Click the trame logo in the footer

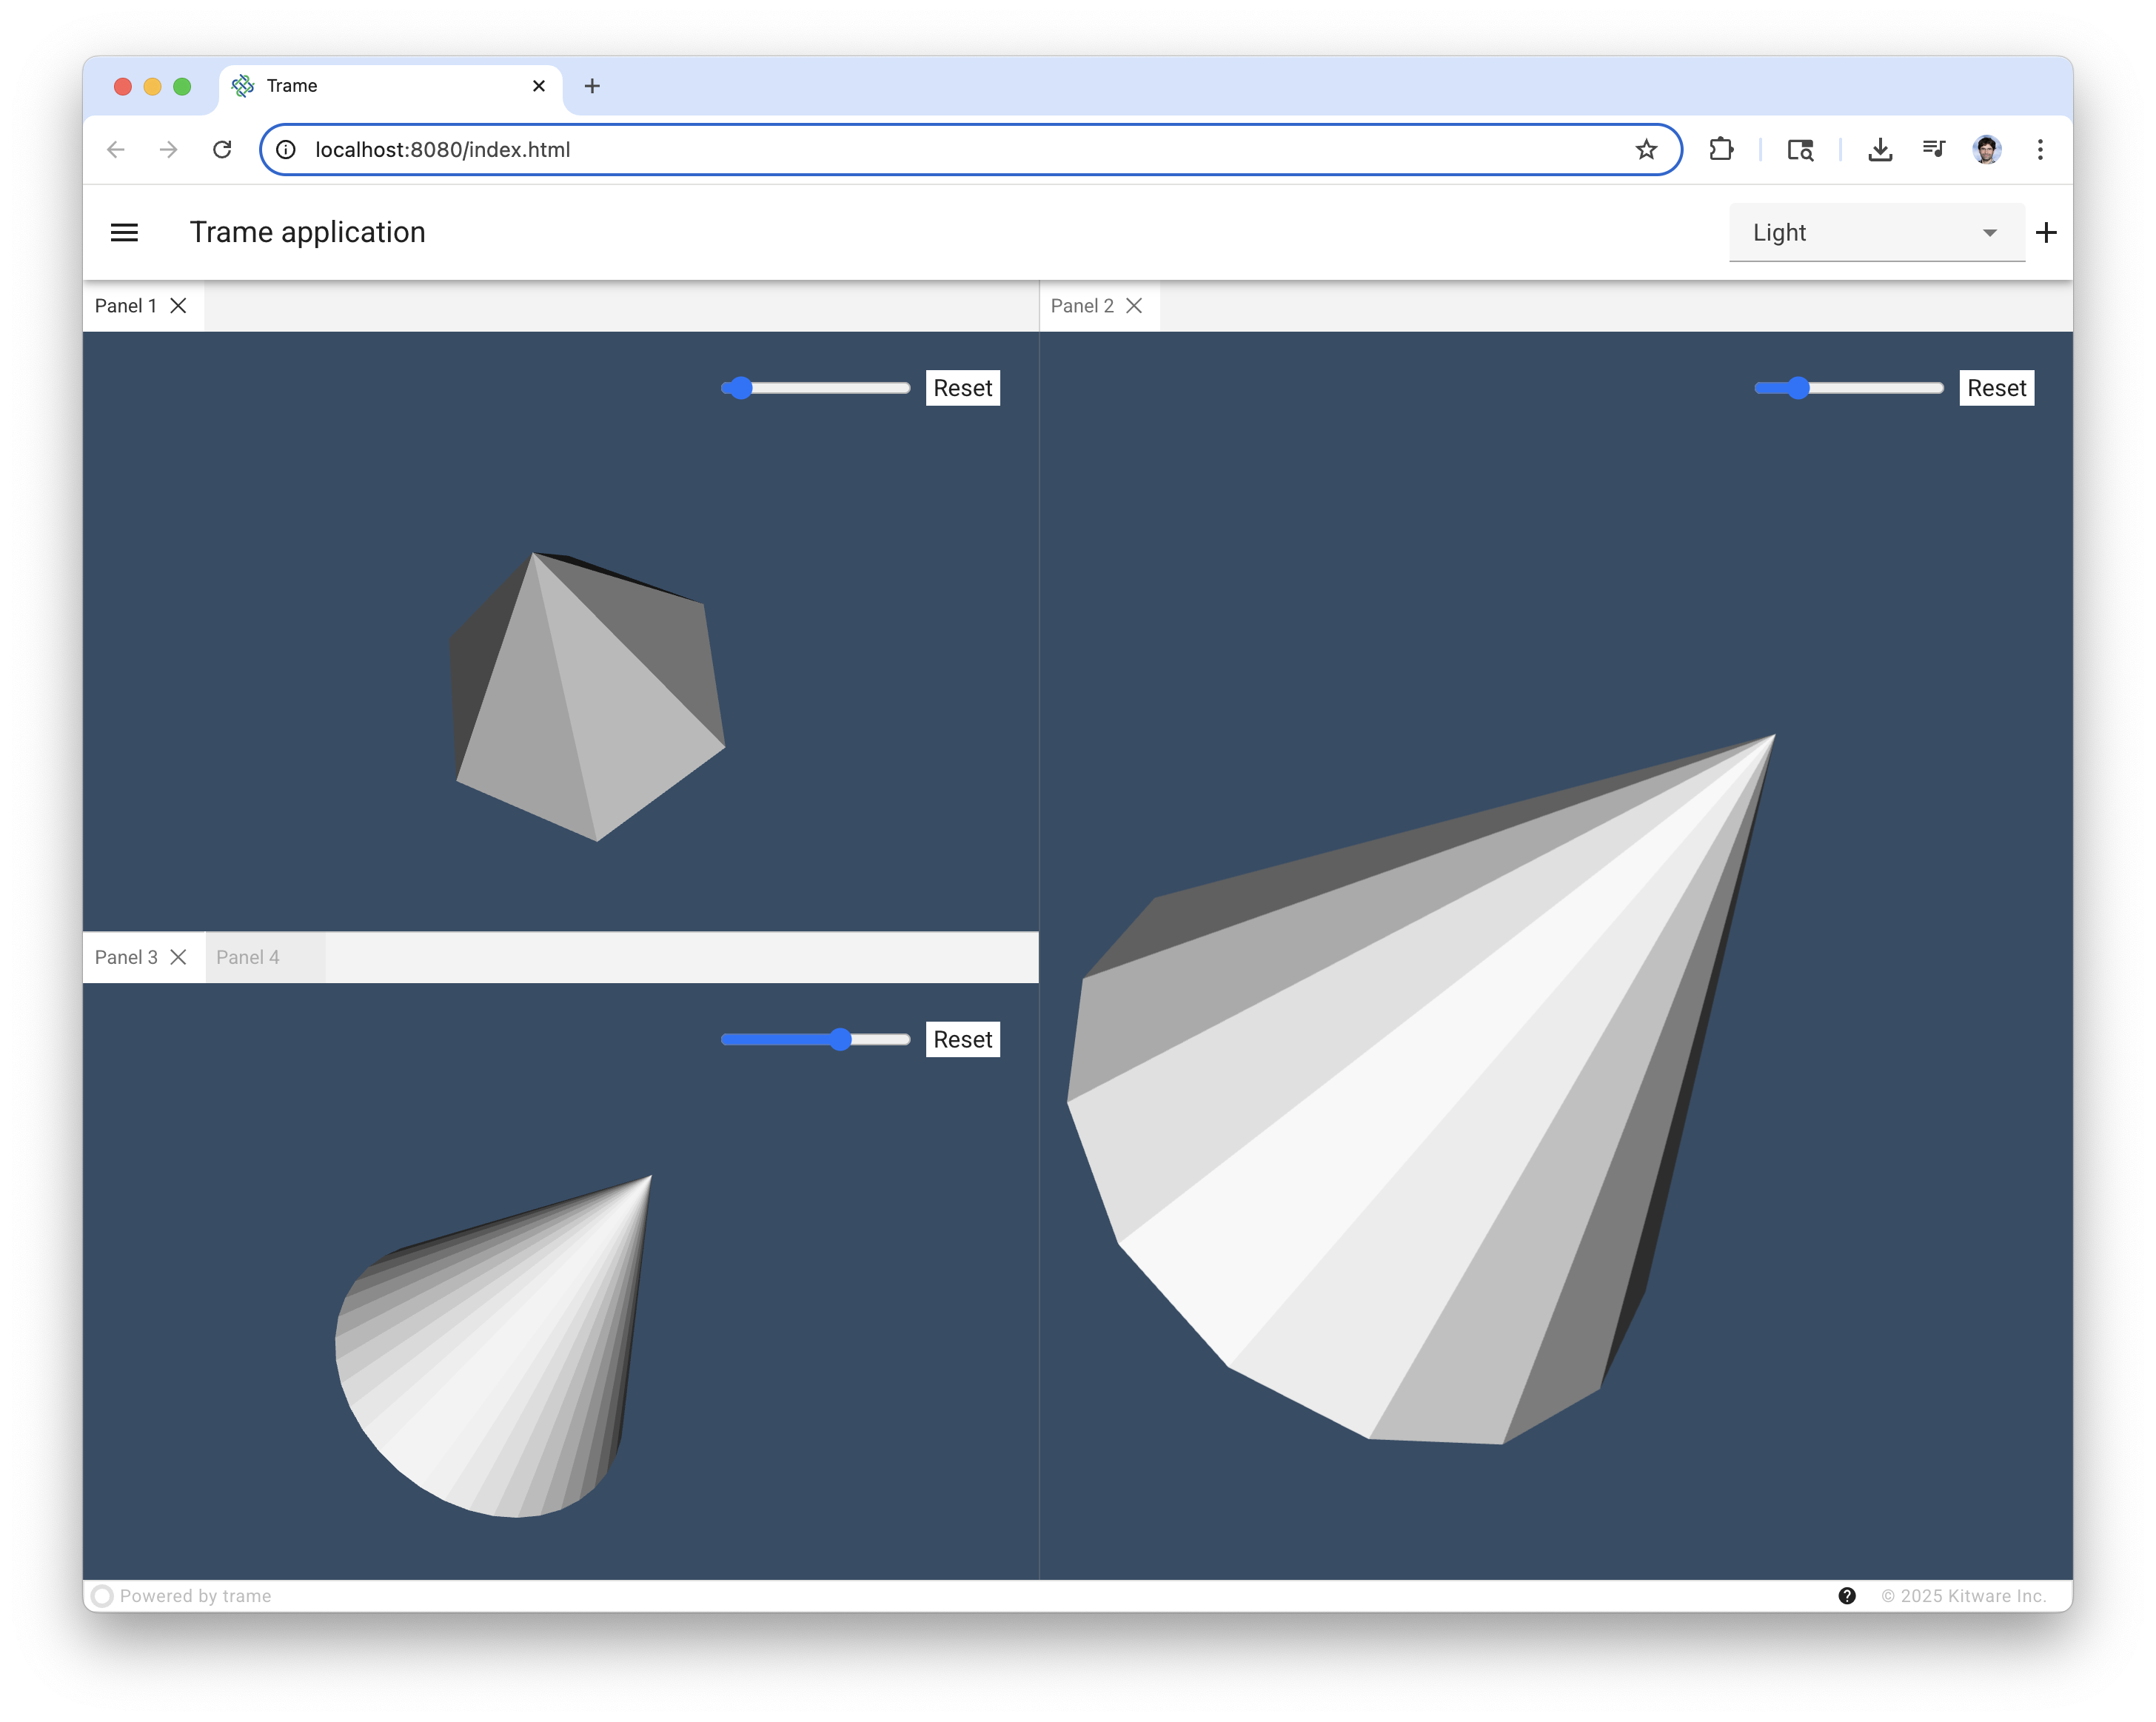tap(103, 1596)
